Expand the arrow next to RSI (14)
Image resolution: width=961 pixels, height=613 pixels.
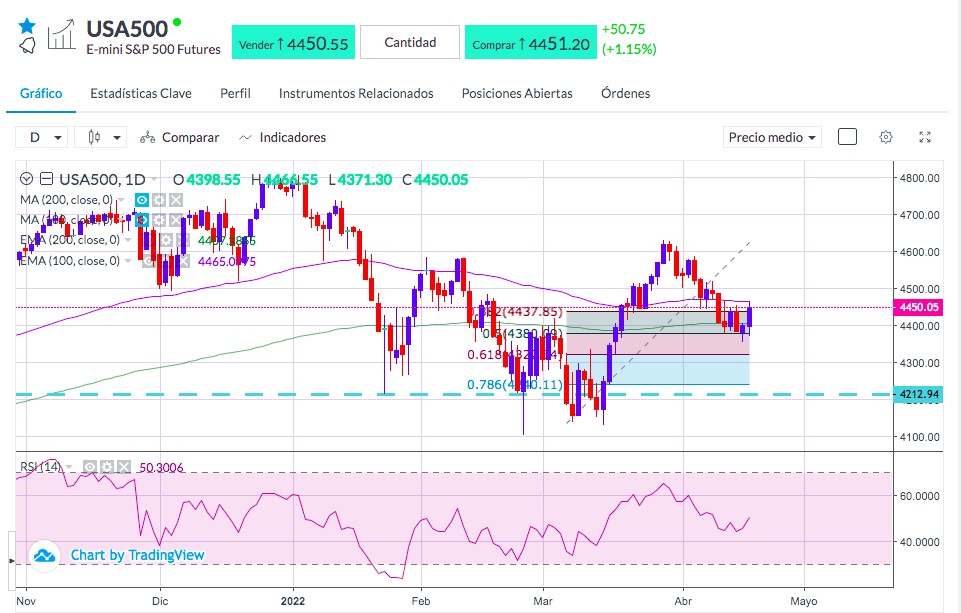(69, 467)
